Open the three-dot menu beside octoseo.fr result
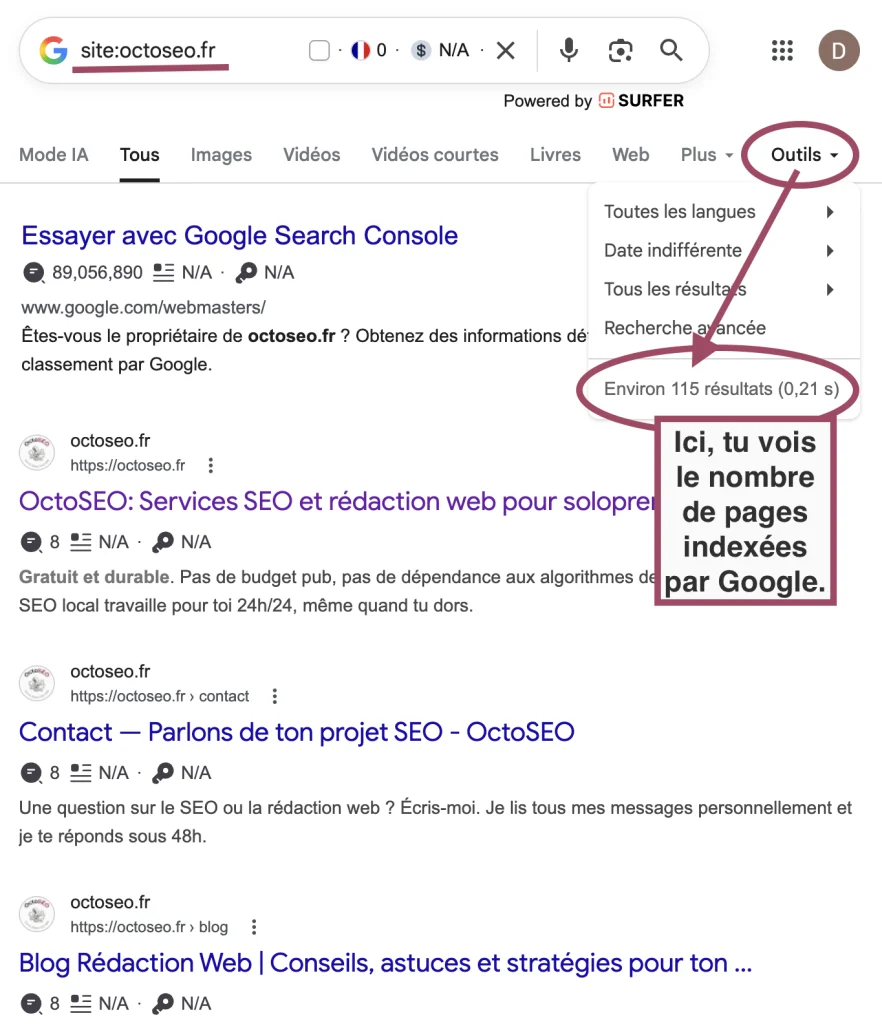Image resolution: width=882 pixels, height=1024 pixels. (210, 465)
